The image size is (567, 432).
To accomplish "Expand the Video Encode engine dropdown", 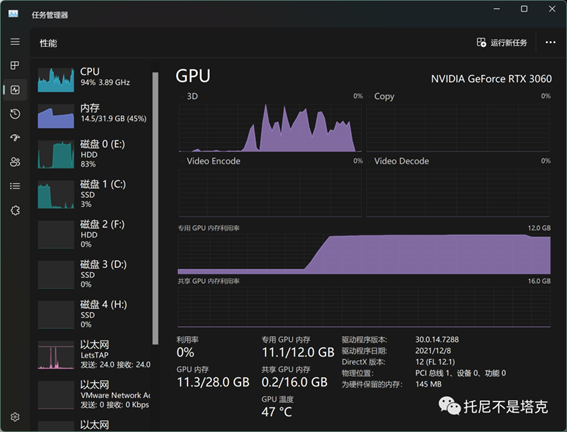I will click(182, 161).
